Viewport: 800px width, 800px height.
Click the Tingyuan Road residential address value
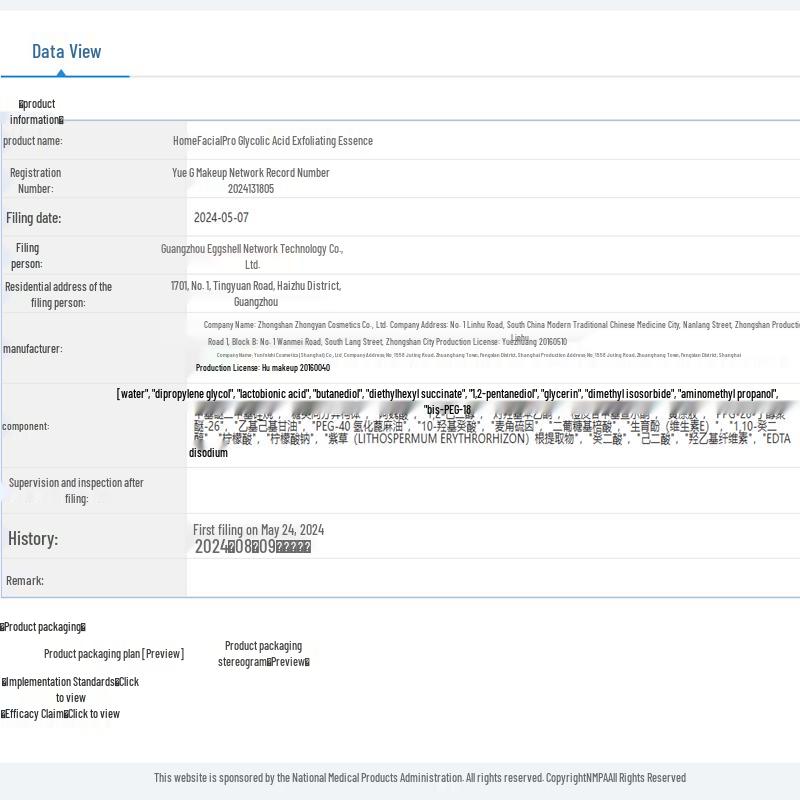click(x=255, y=293)
